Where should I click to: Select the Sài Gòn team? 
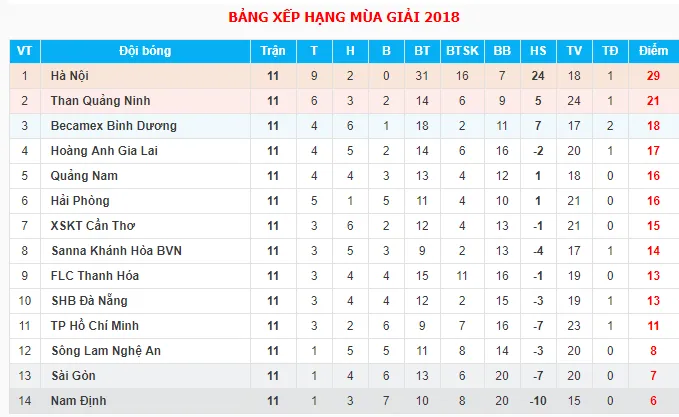point(73,376)
